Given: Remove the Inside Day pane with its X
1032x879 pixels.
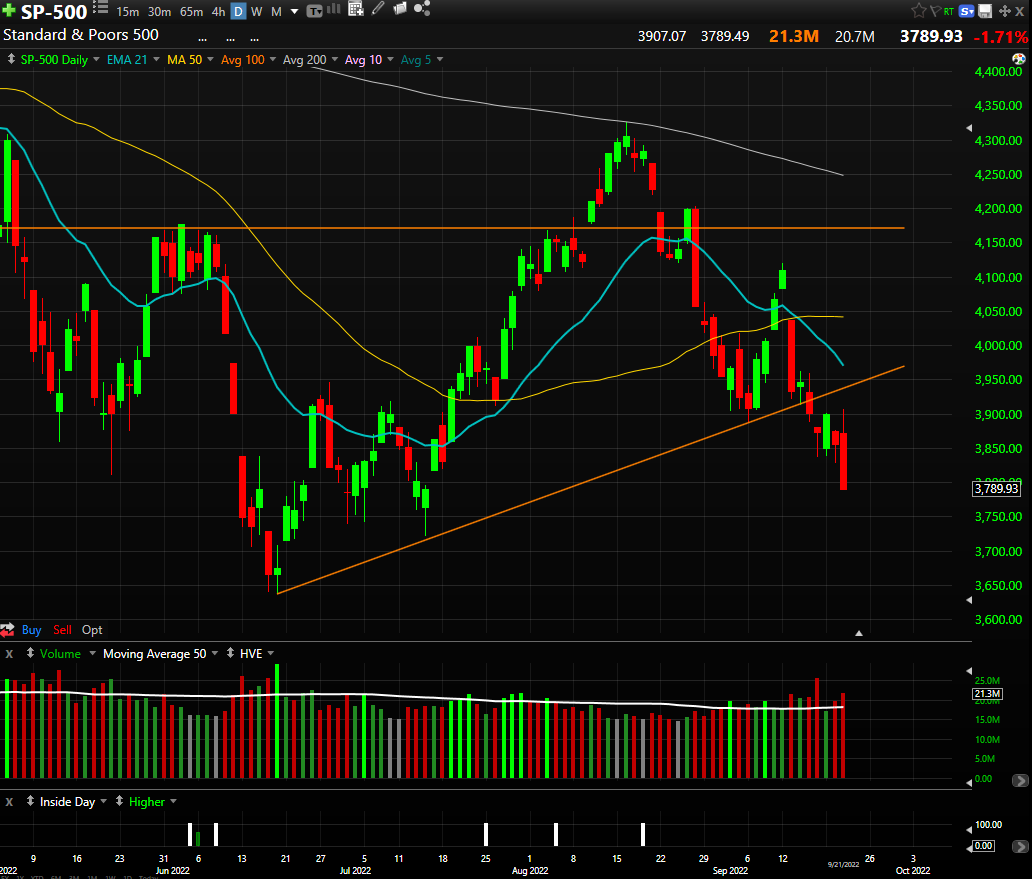Looking at the screenshot, I should click(x=9, y=802).
